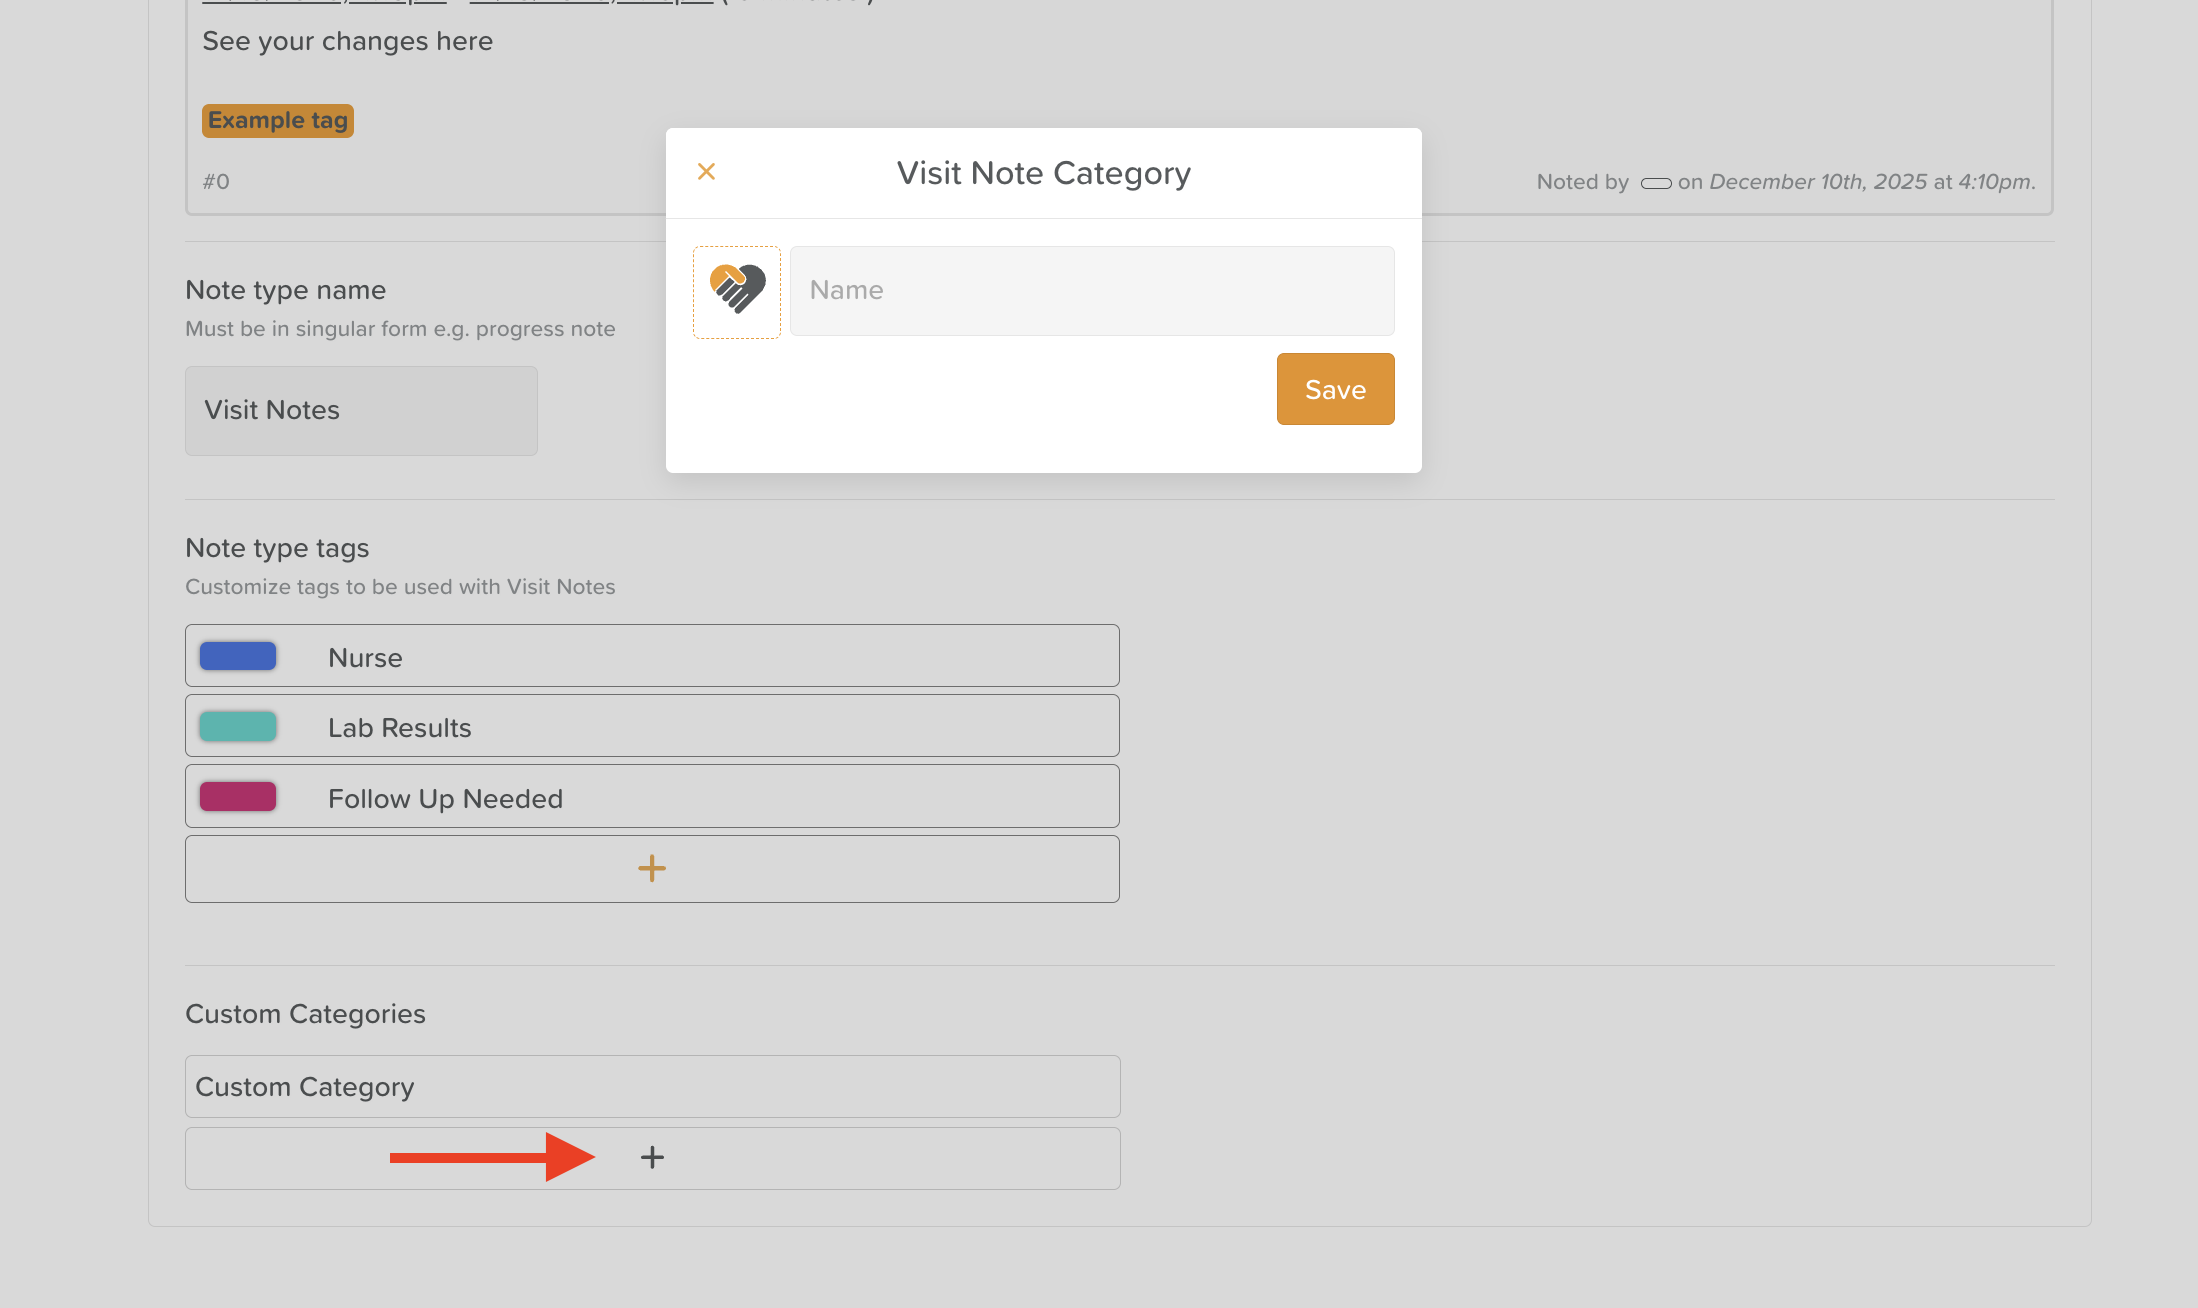Click the Visit Notes name field

(x=361, y=411)
